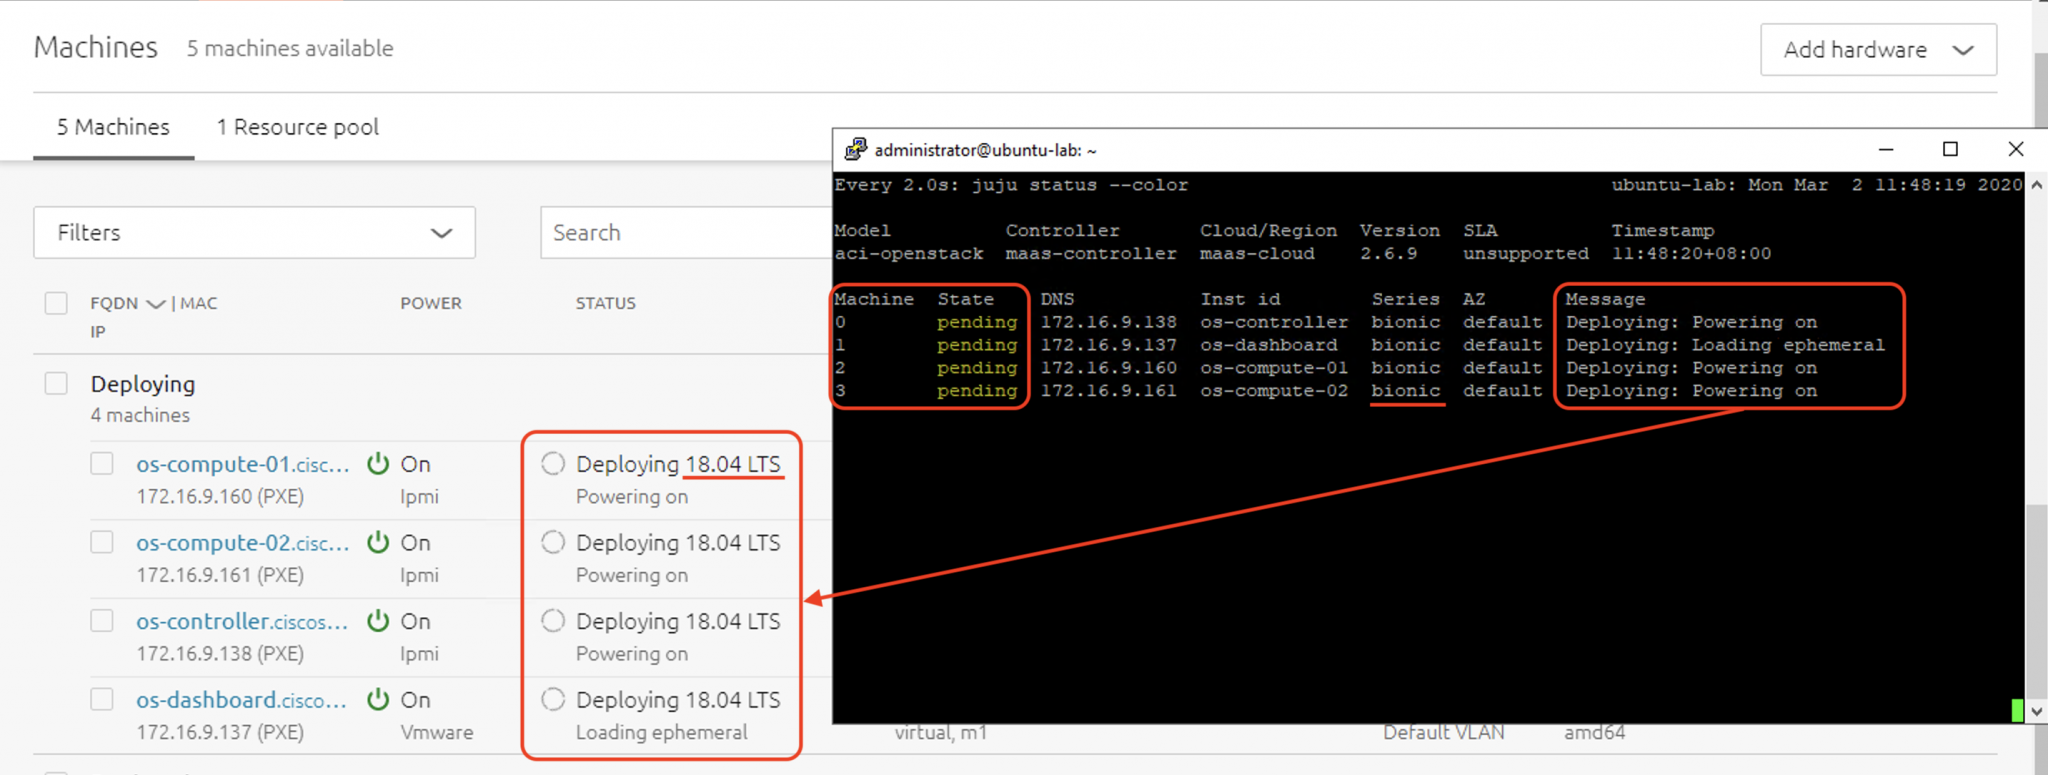The height and width of the screenshot is (775, 2048).
Task: Open os-controller machine link
Action: click(x=242, y=621)
